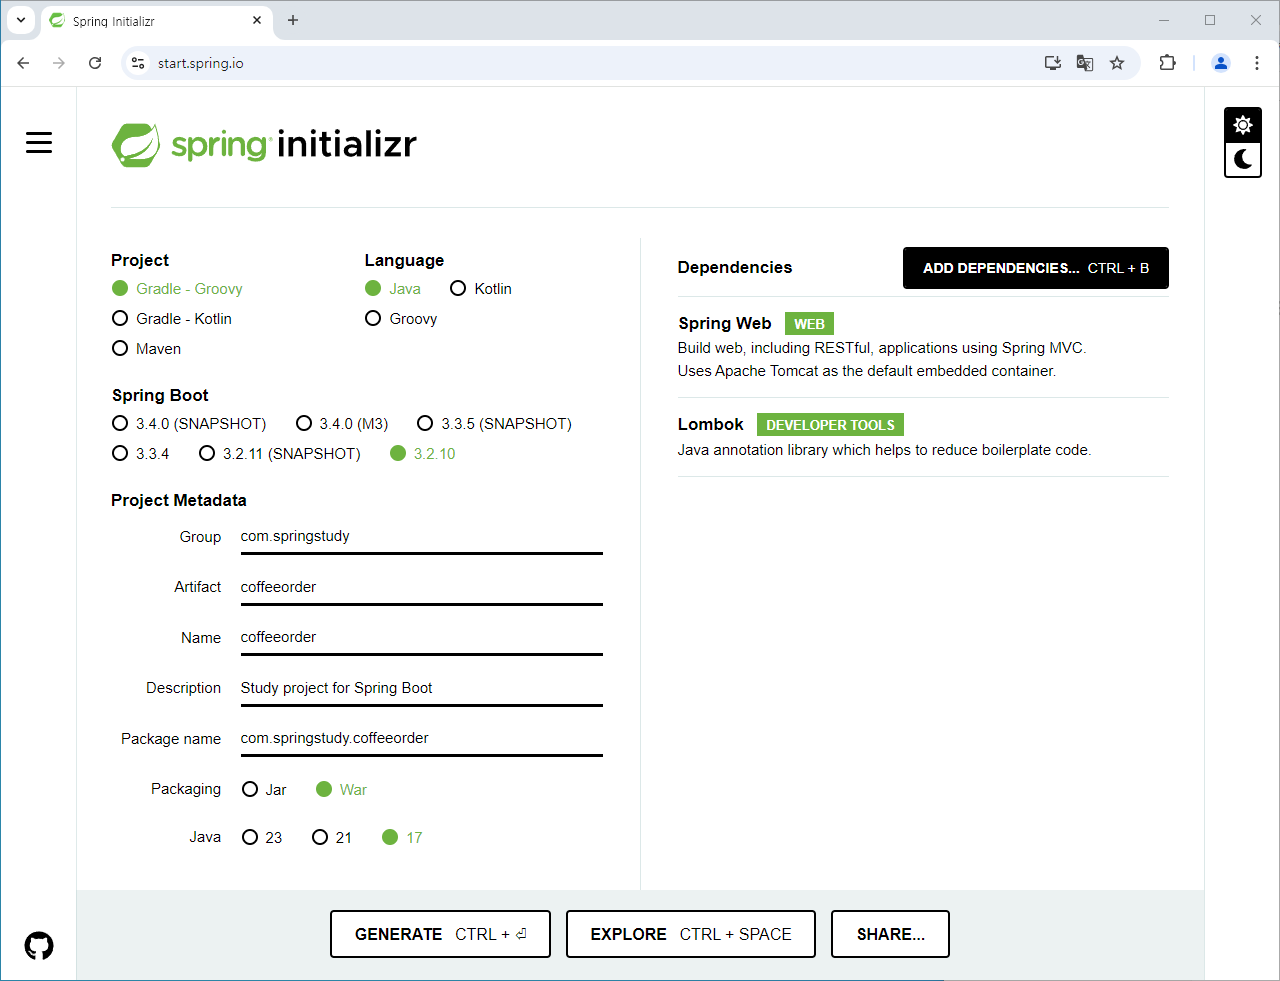This screenshot has height=981, width=1280.
Task: Click the Dependencies heading
Action: 735,267
